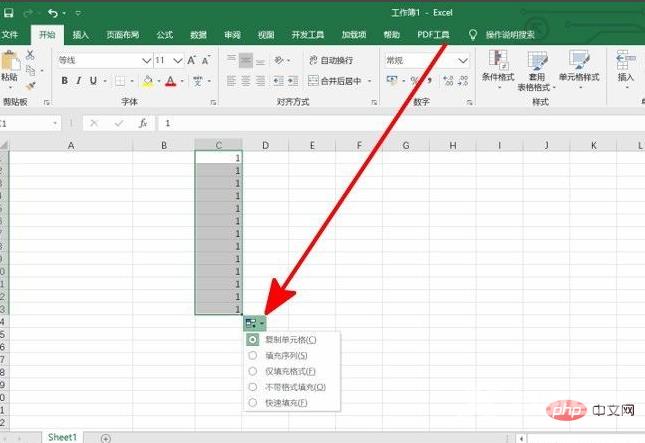Image resolution: width=645 pixels, height=443 pixels.
Task: Select the 快速填充 radio option
Action: click(x=252, y=402)
